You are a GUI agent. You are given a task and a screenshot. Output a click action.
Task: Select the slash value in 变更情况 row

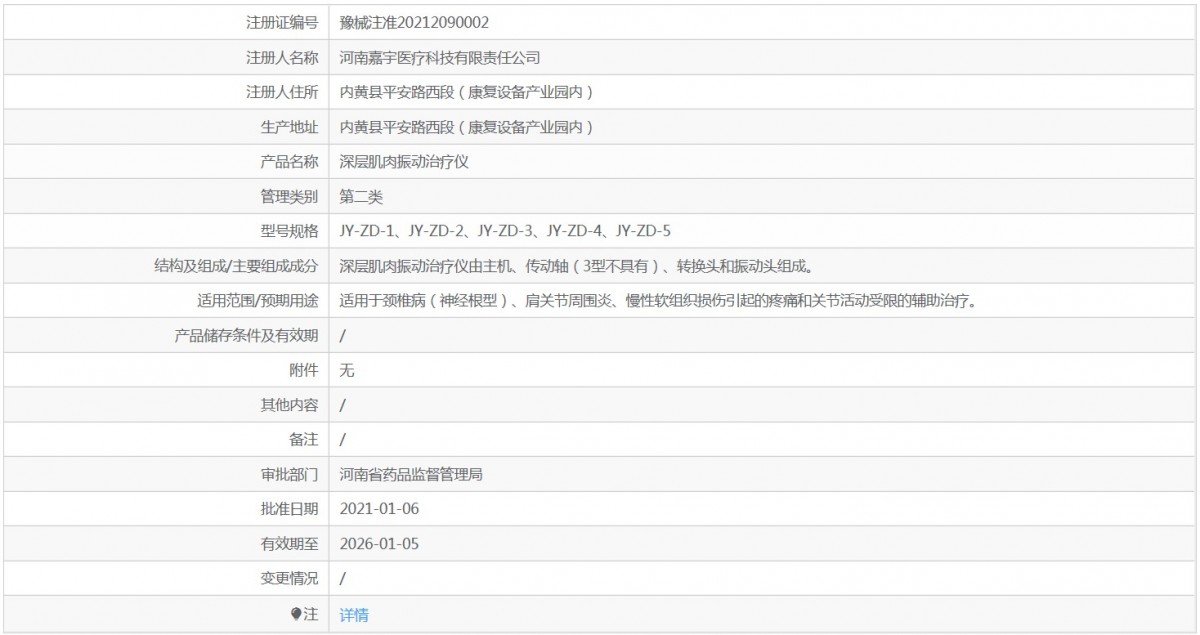[343, 580]
